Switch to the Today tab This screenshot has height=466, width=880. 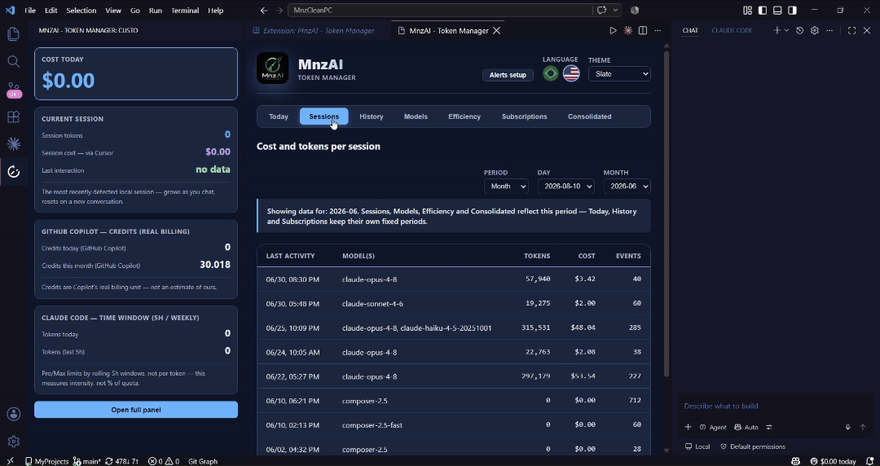point(278,117)
